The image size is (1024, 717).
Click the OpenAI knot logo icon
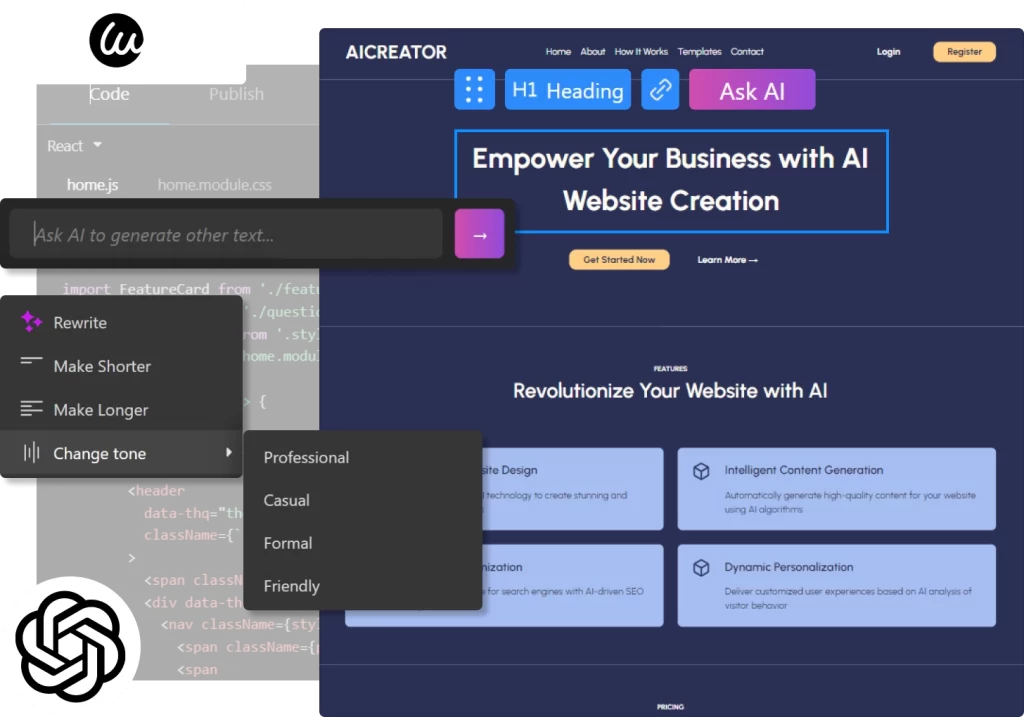70,646
